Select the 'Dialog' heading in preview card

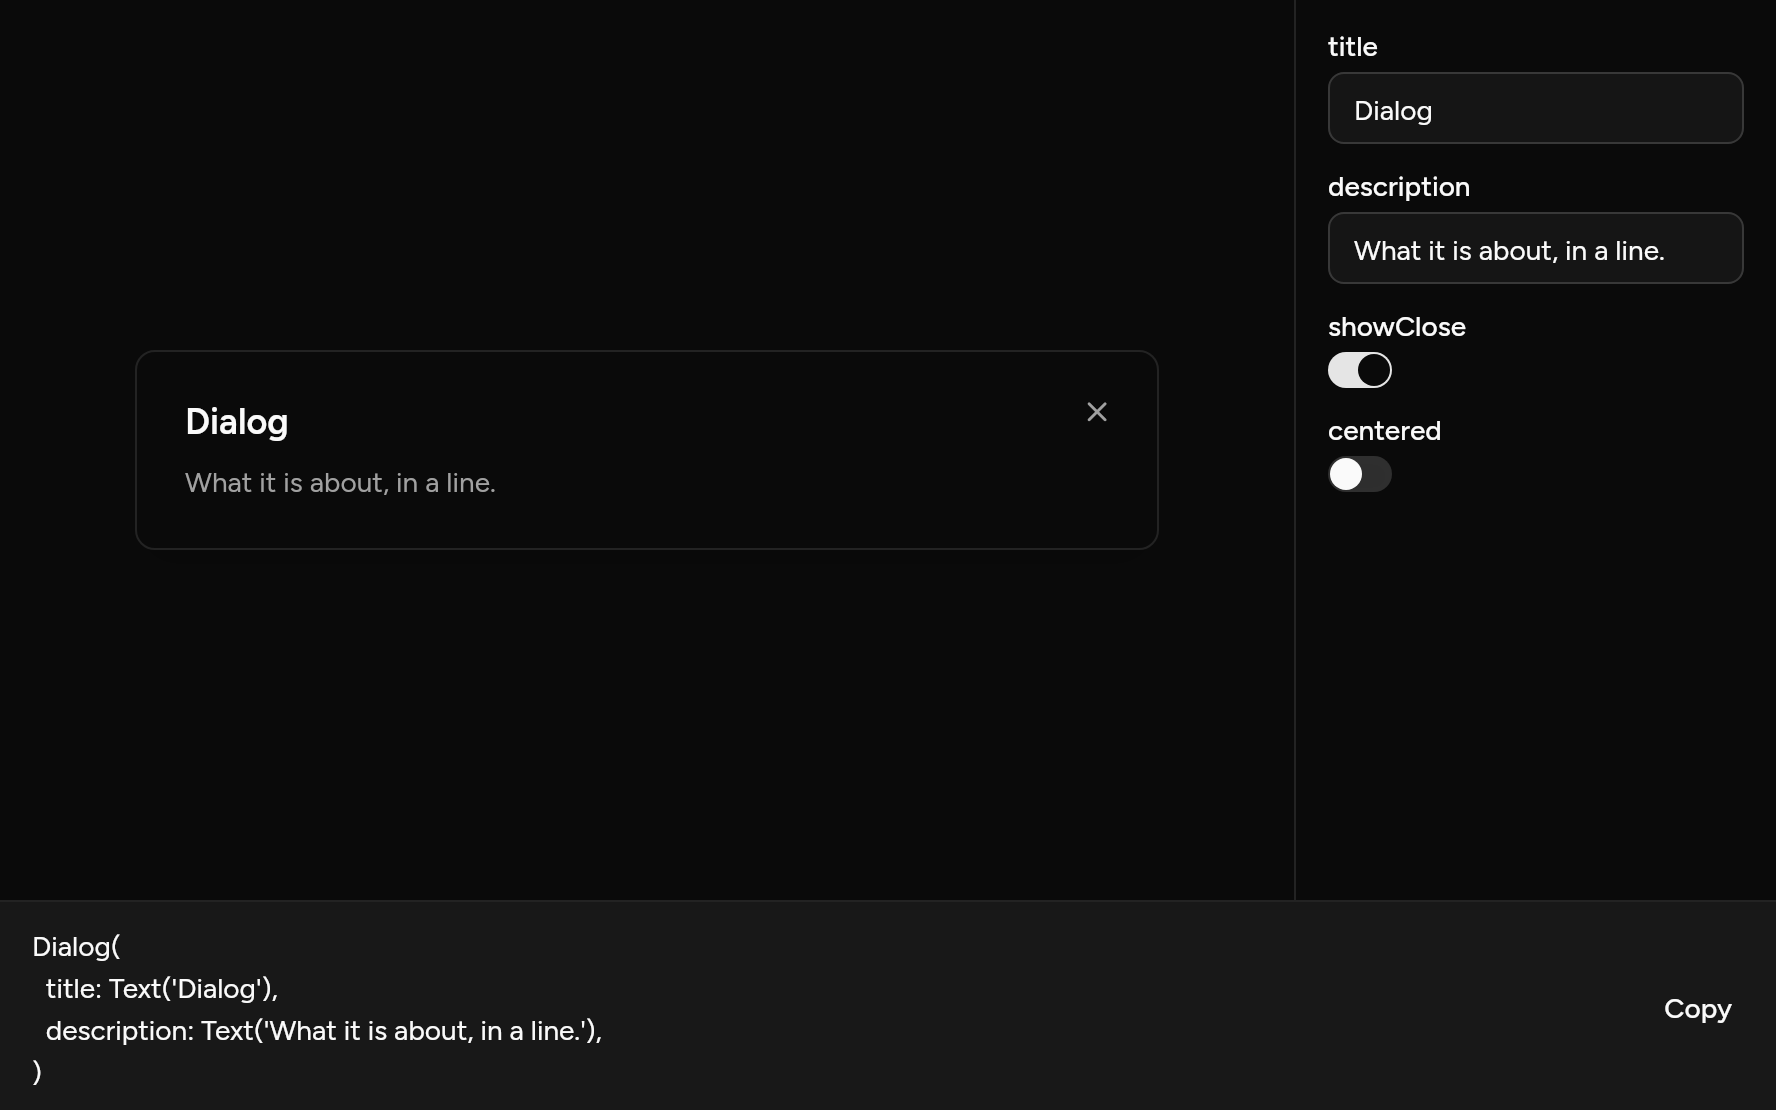(237, 422)
